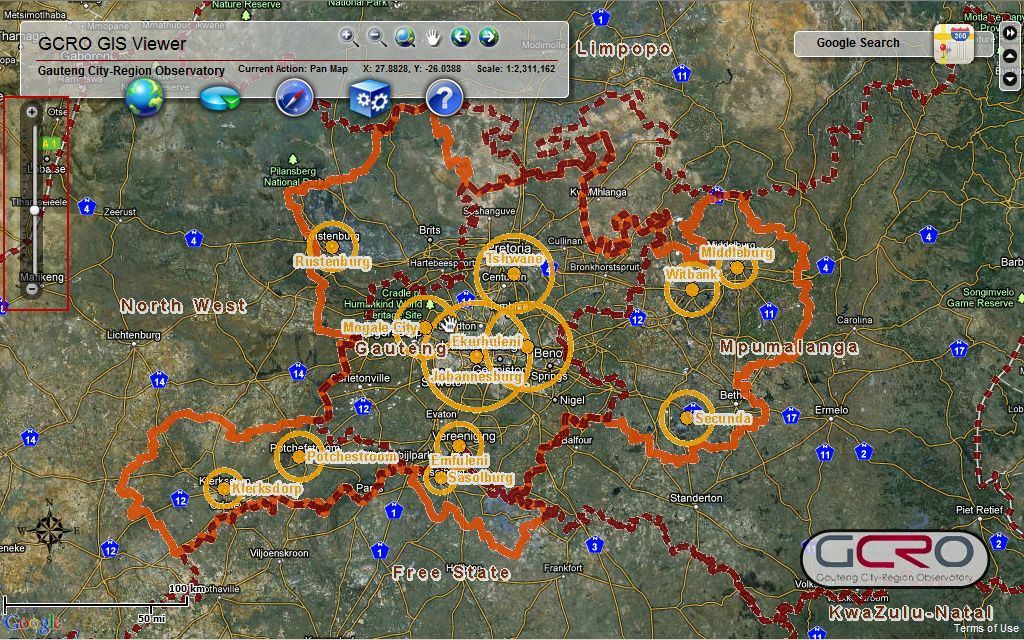Select the Zoom In magnifier tool
The image size is (1024, 640).
pyautogui.click(x=349, y=37)
